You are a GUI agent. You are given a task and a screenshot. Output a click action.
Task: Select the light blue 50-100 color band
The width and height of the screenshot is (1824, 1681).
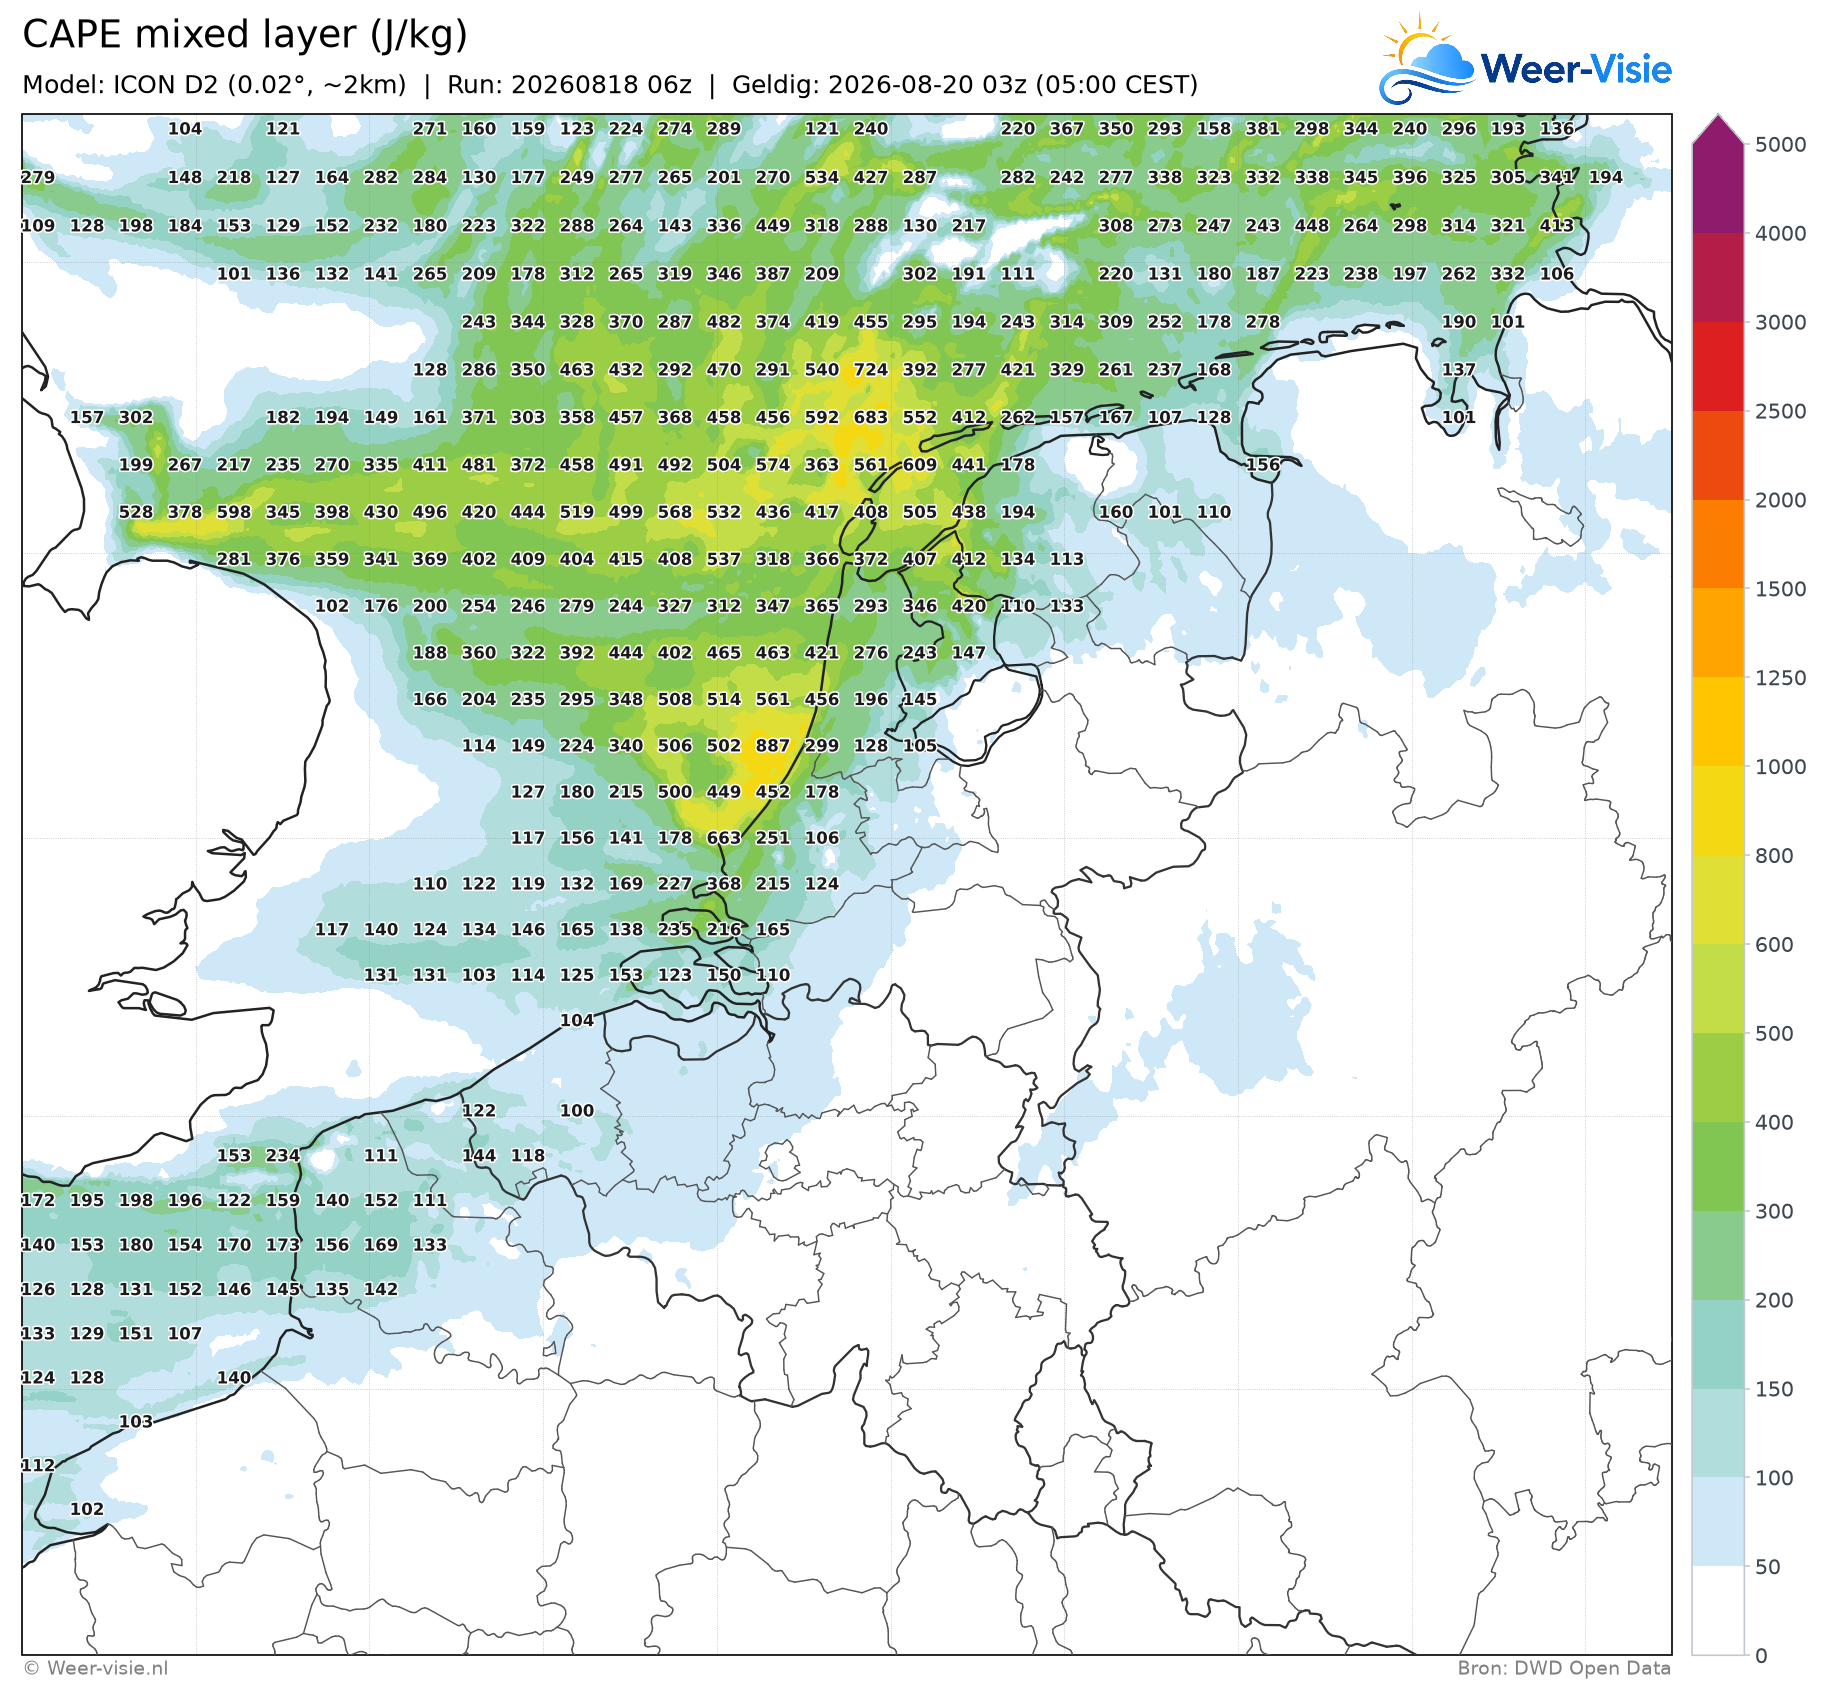tap(1718, 1522)
